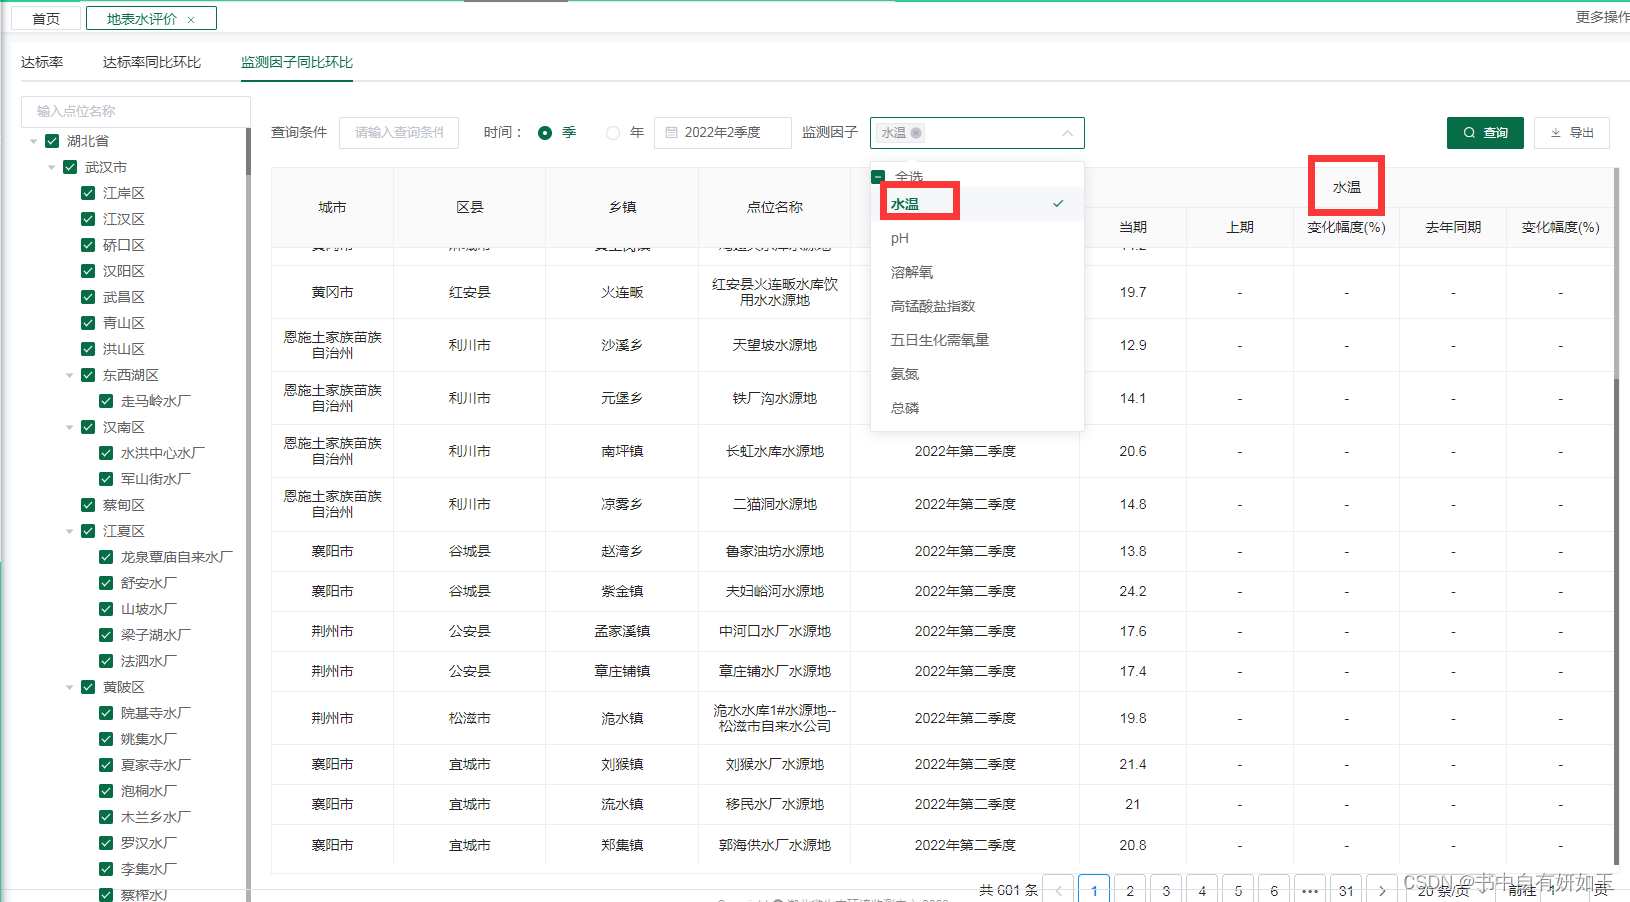Choose the 溶解氧 option in the dropdown
Screen dimensions: 1630x902
(x=977, y=272)
